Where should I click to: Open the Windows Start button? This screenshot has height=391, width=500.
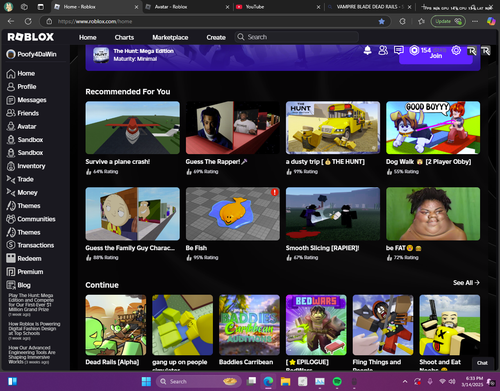coord(146,381)
